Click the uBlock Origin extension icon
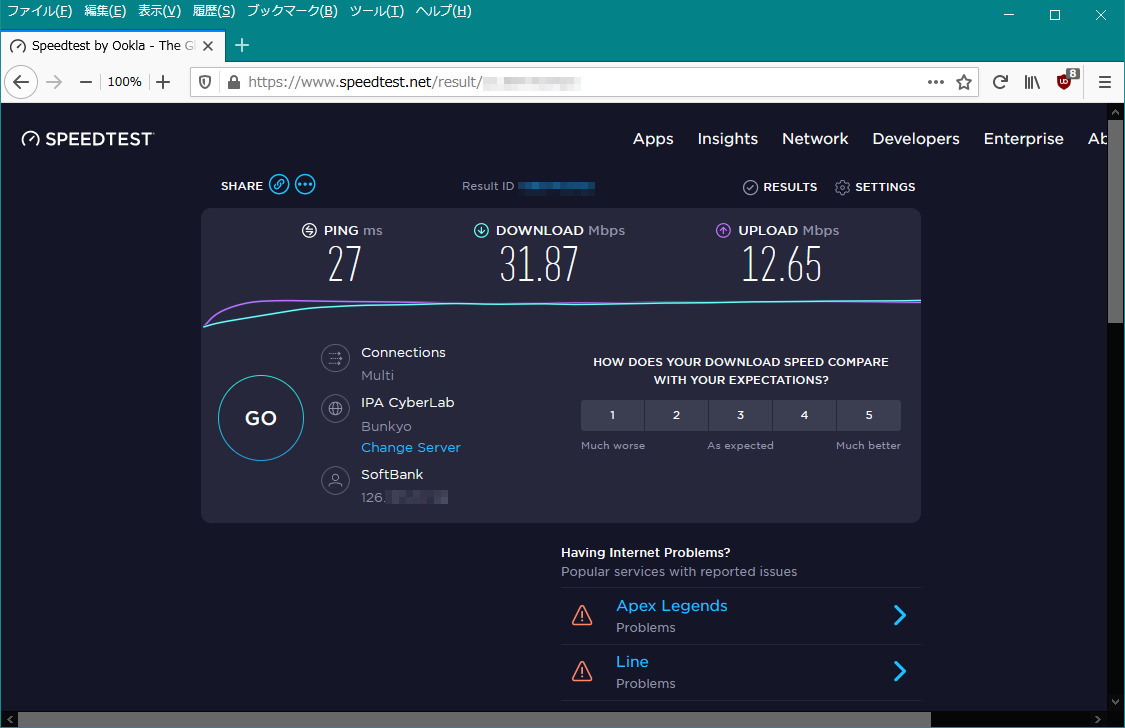1125x728 pixels. pos(1066,82)
